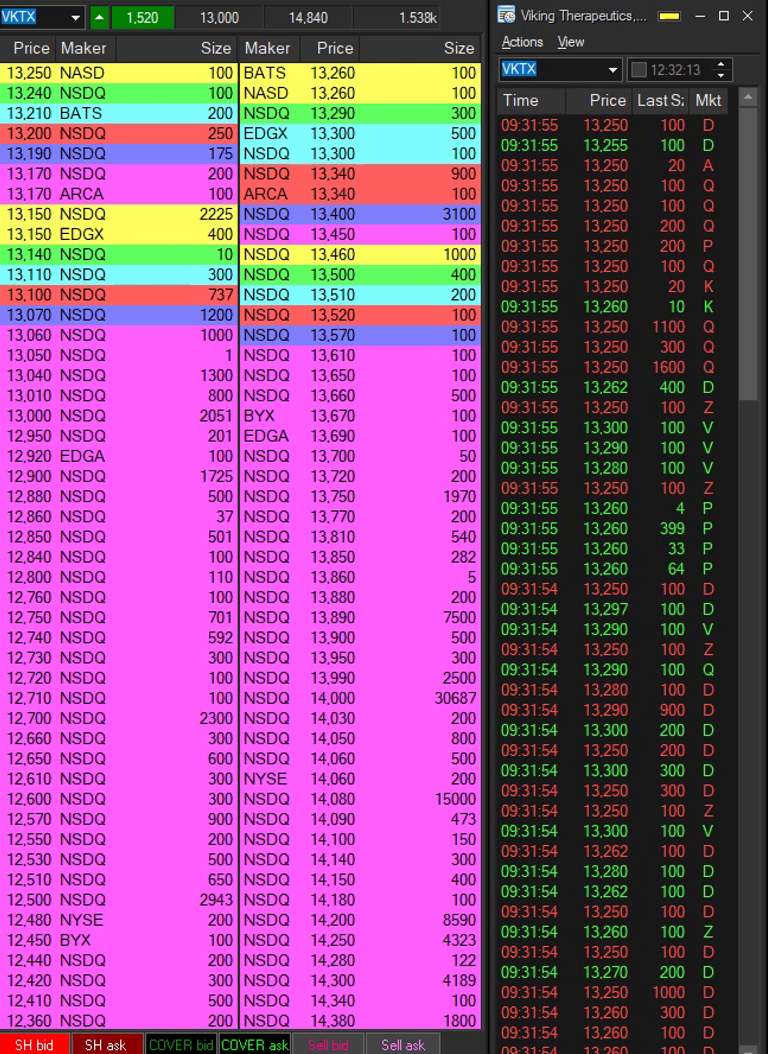
Task: Select the 13,150 EDGX 400 bid row
Action: (x=118, y=234)
